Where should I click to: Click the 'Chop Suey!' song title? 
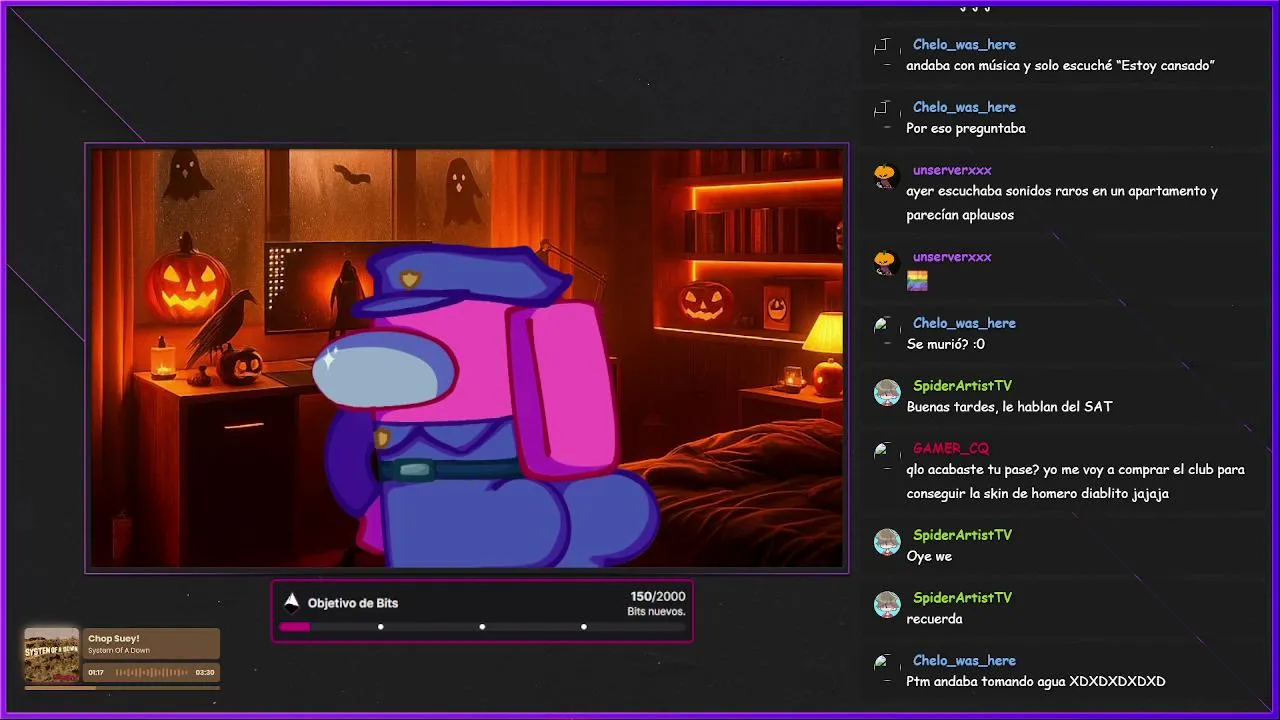[113, 638]
